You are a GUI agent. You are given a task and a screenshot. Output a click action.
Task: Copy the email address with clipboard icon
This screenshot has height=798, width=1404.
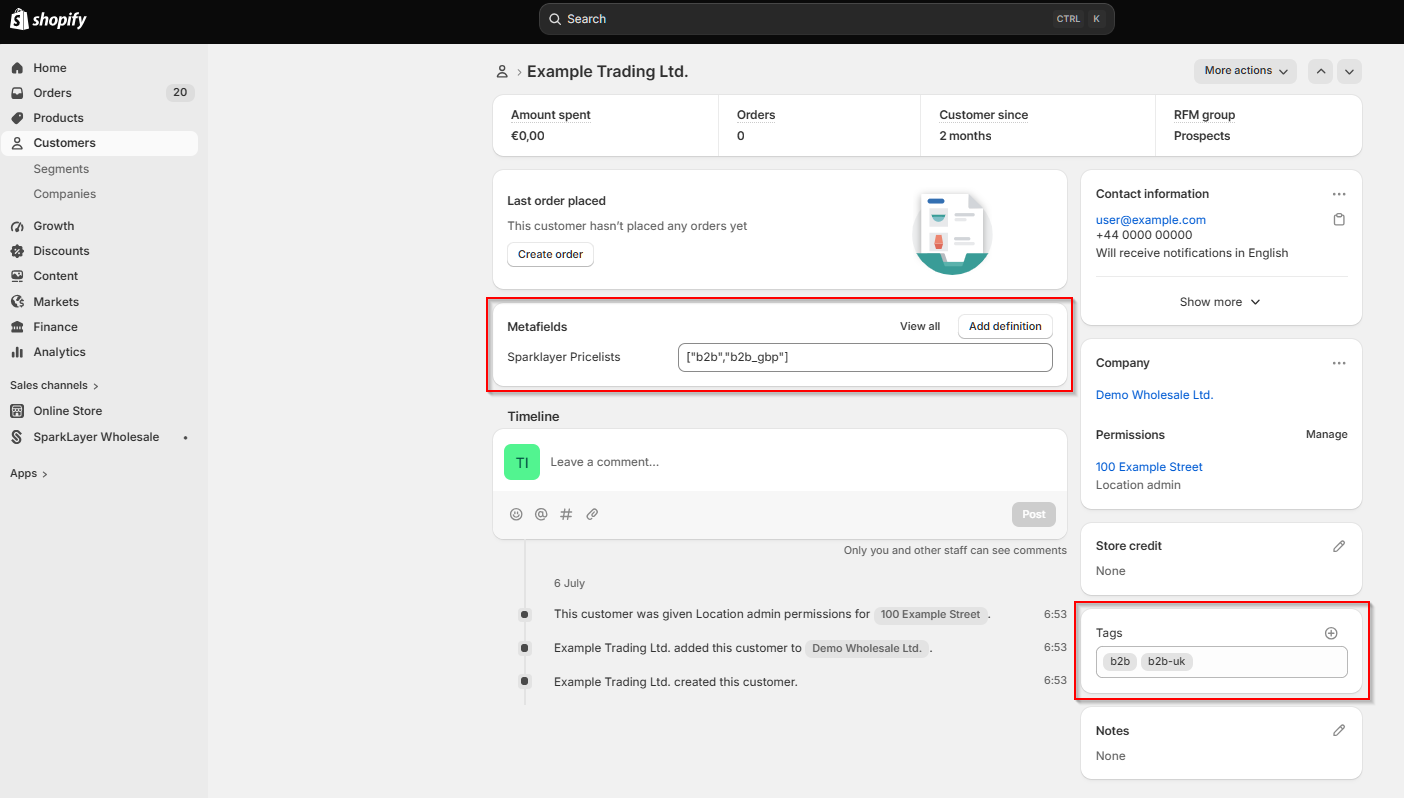1339,220
